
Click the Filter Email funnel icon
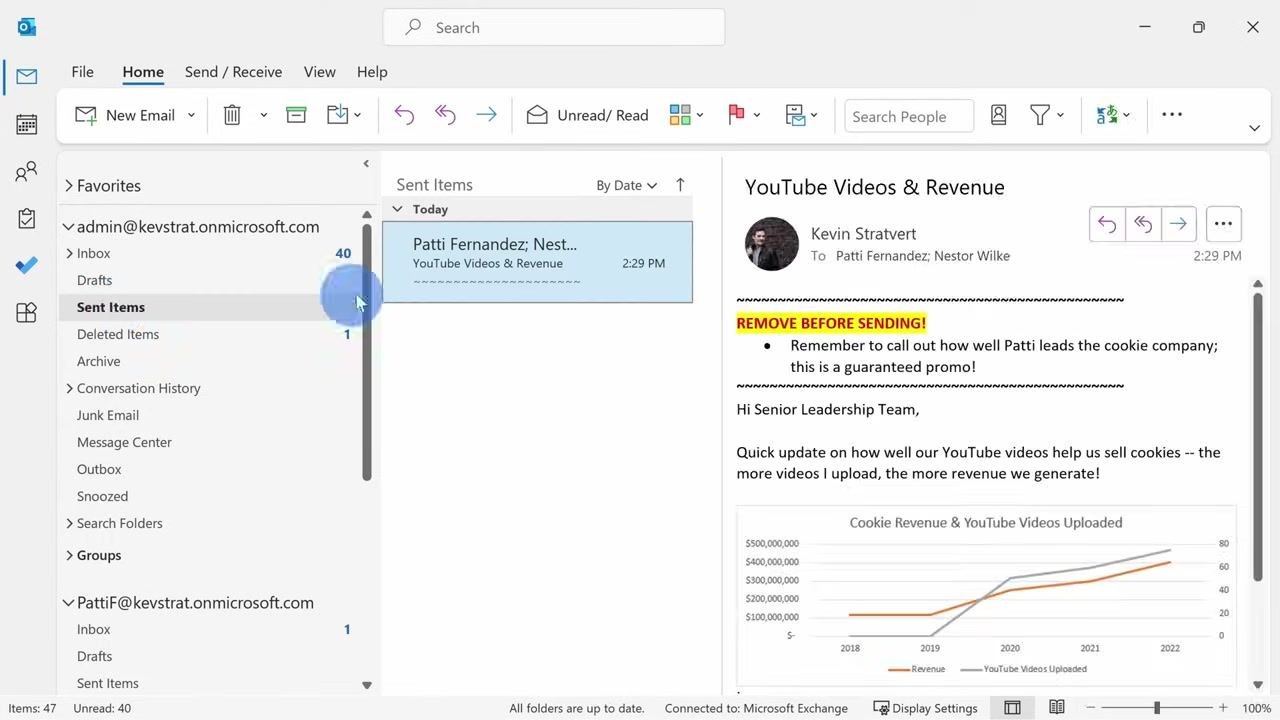[x=1040, y=115]
